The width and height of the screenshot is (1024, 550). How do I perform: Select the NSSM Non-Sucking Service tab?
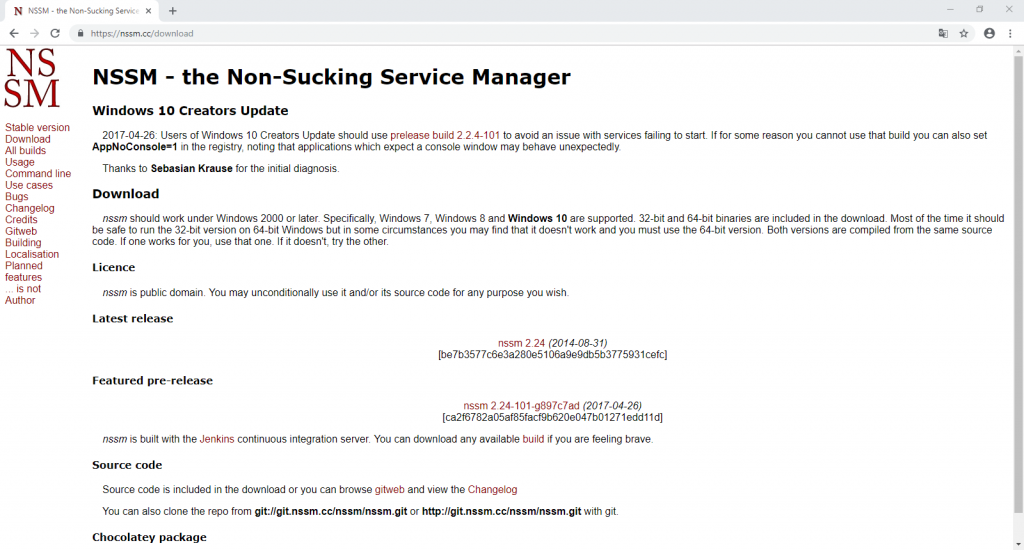83,11
